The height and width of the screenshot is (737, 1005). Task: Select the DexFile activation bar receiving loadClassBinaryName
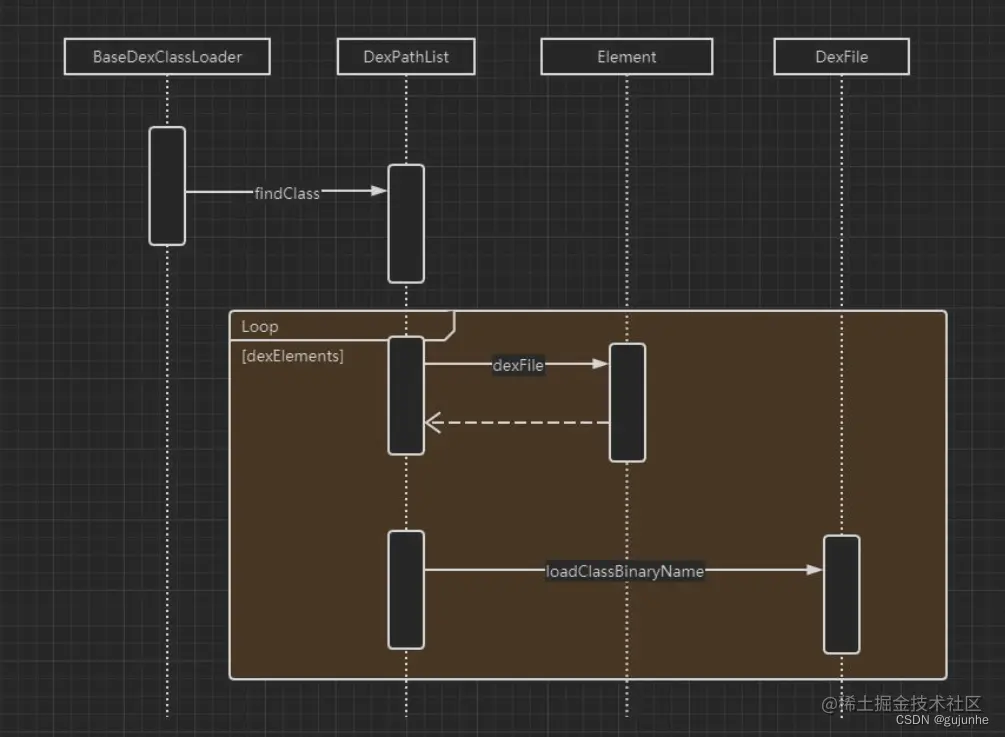[x=842, y=594]
